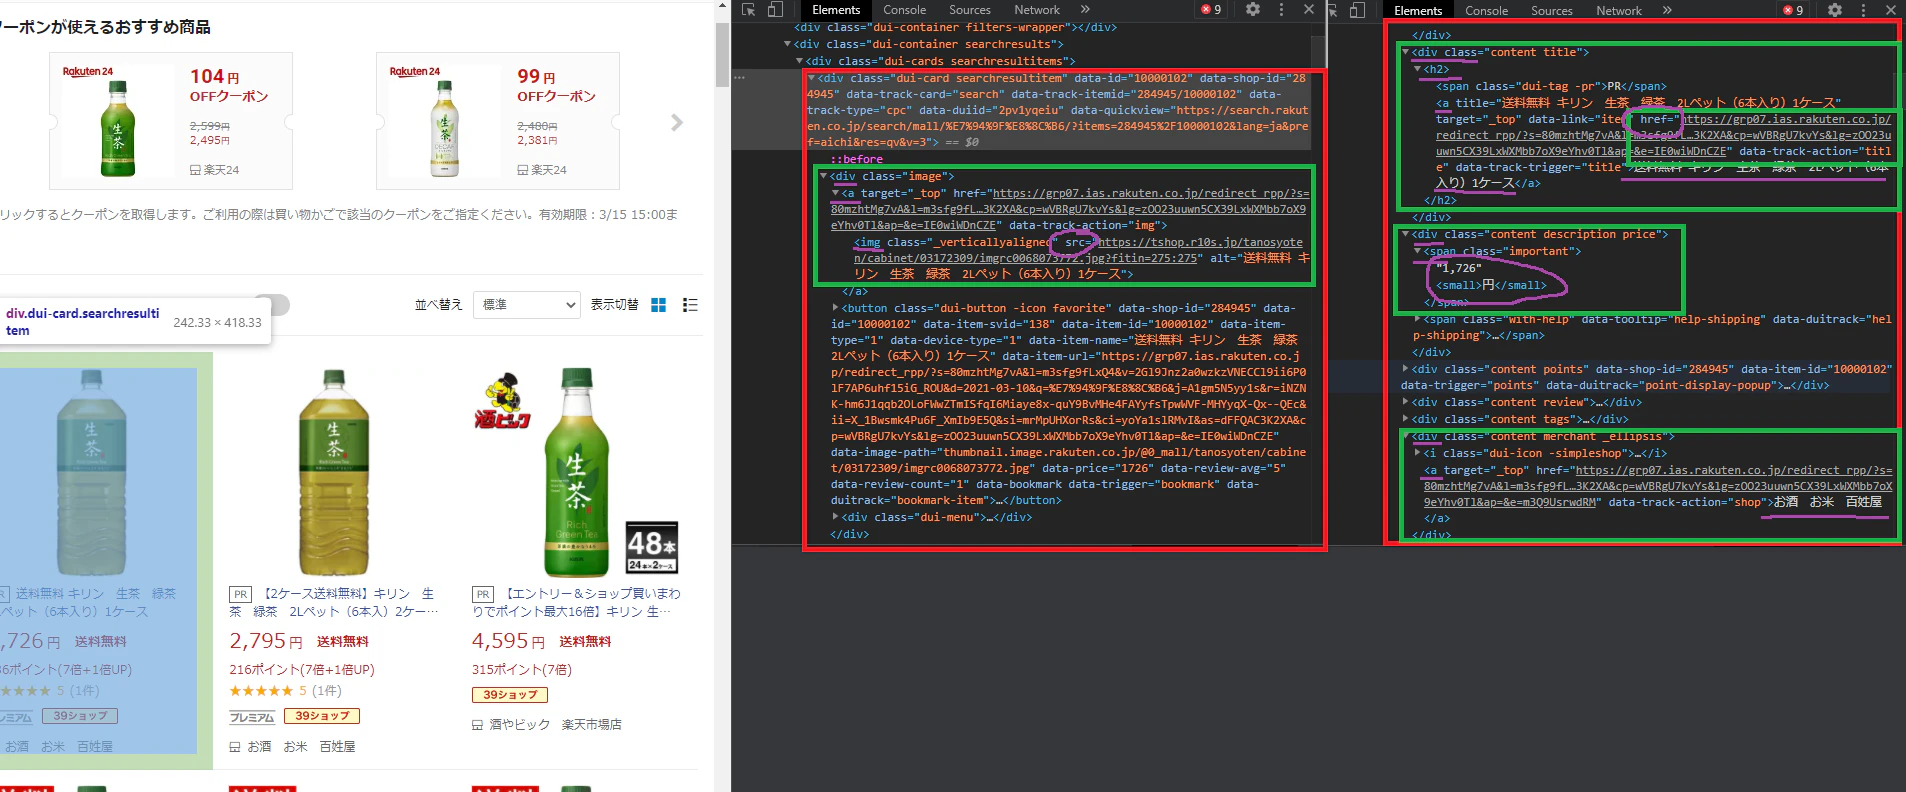
Task: Advance the coupon carousel with the right arrow
Action: tap(677, 122)
